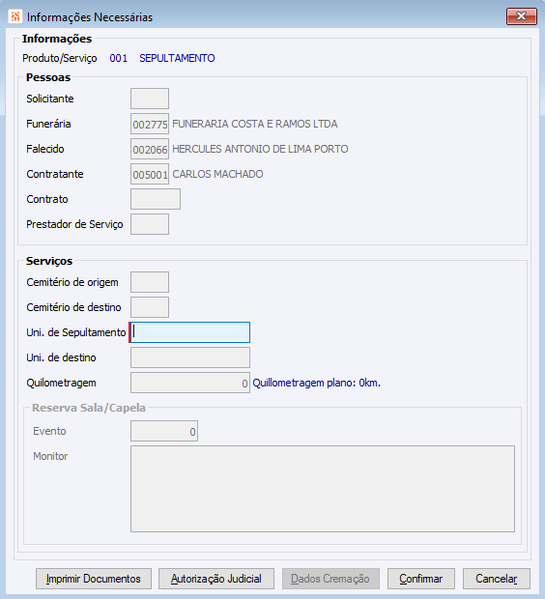Confirm the form with Confirmar

tap(421, 579)
